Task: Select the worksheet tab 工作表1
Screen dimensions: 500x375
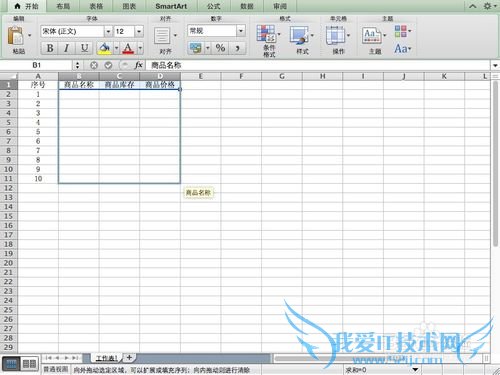Action: [x=106, y=358]
